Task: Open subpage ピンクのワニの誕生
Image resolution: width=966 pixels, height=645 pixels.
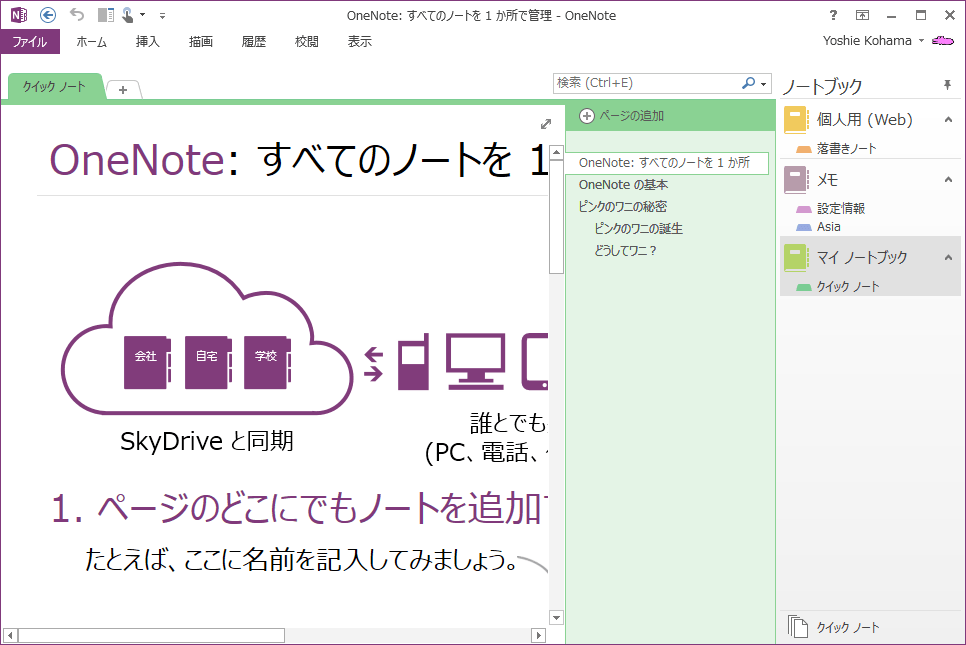Action: [638, 229]
